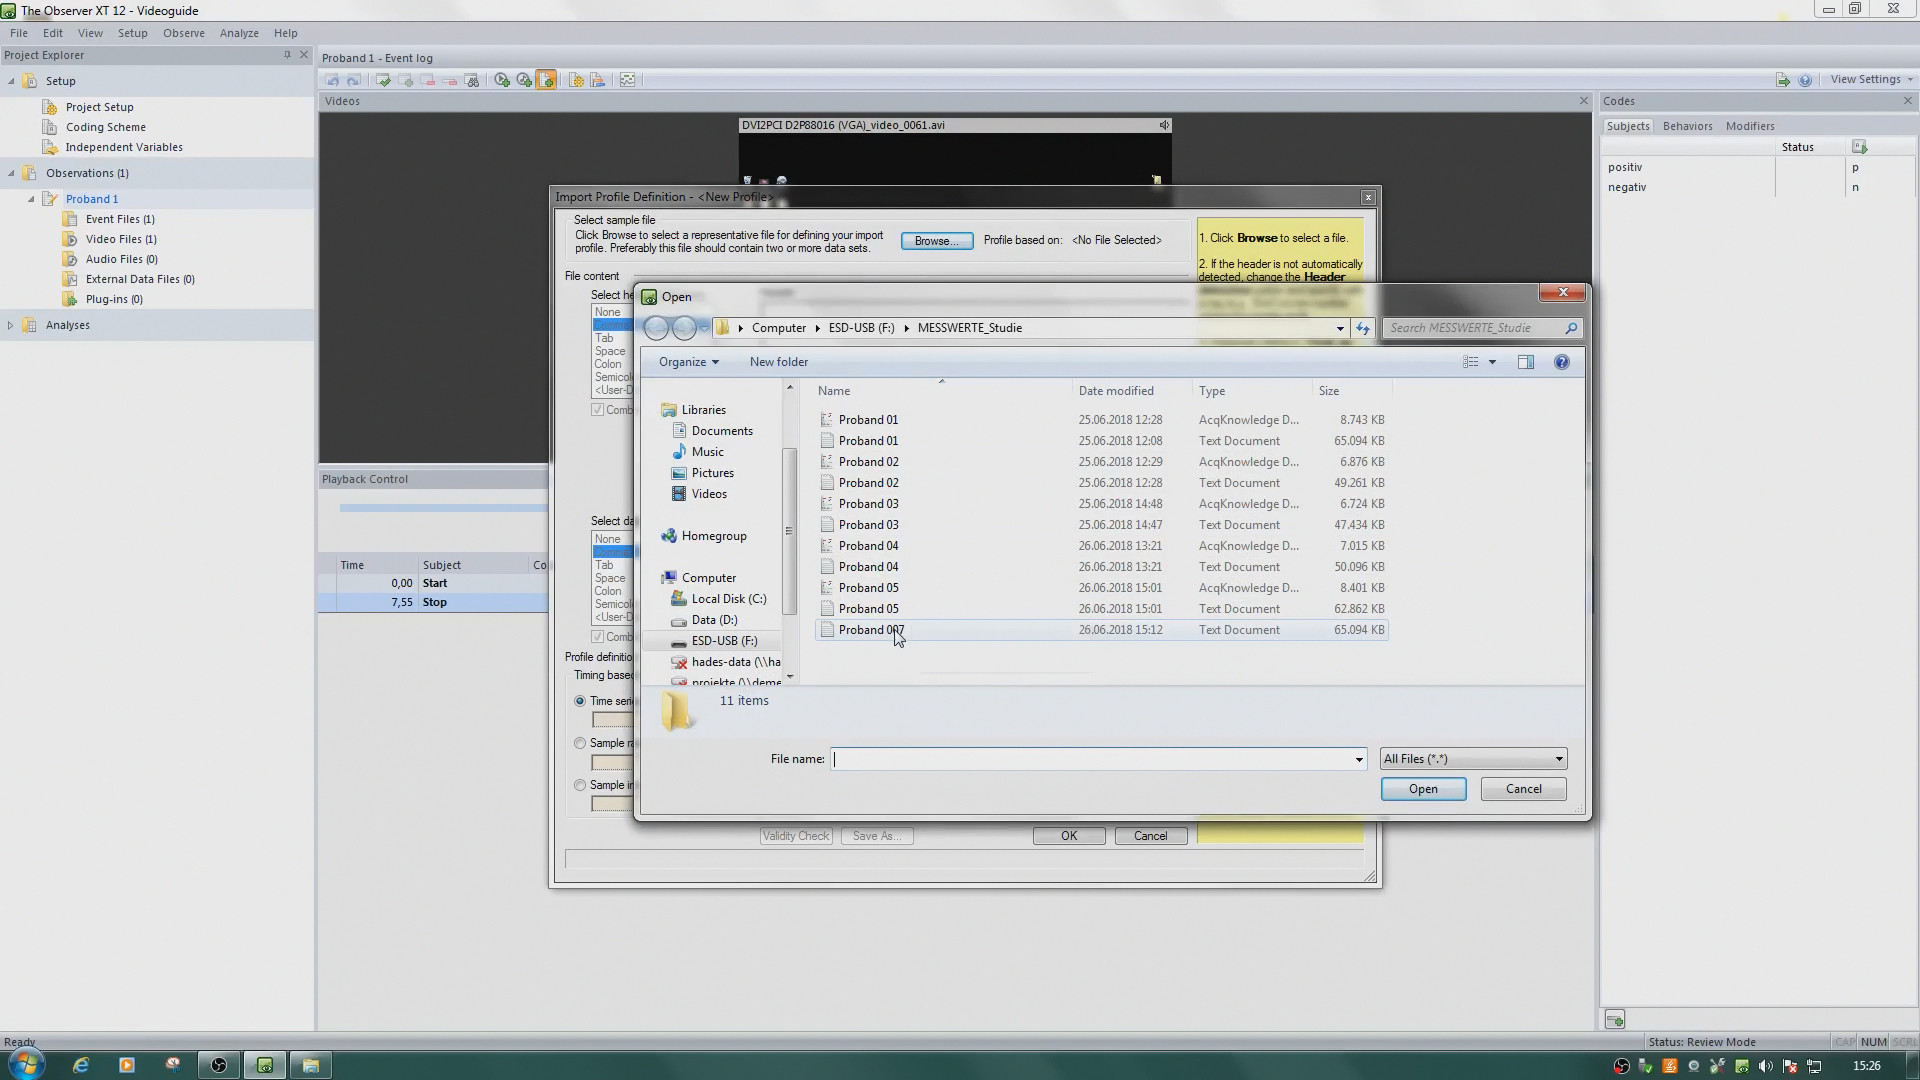Switch to the Modifiers tab in Codes
The width and height of the screenshot is (1920, 1080).
pos(1750,126)
